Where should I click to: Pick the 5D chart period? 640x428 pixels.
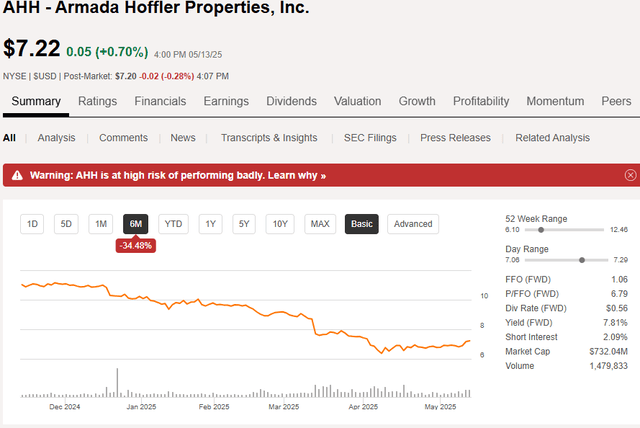coord(66,224)
